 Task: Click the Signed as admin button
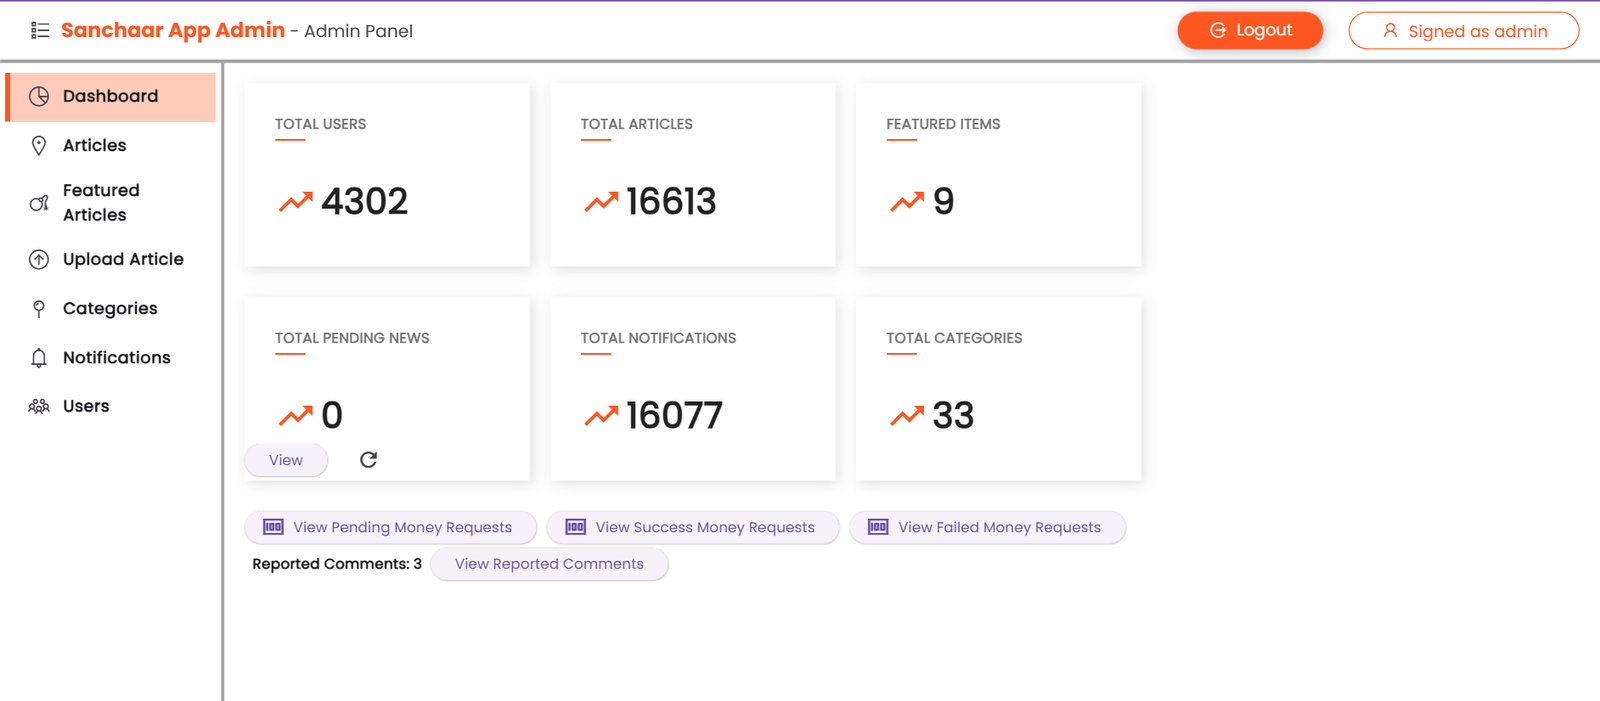pyautogui.click(x=1463, y=31)
